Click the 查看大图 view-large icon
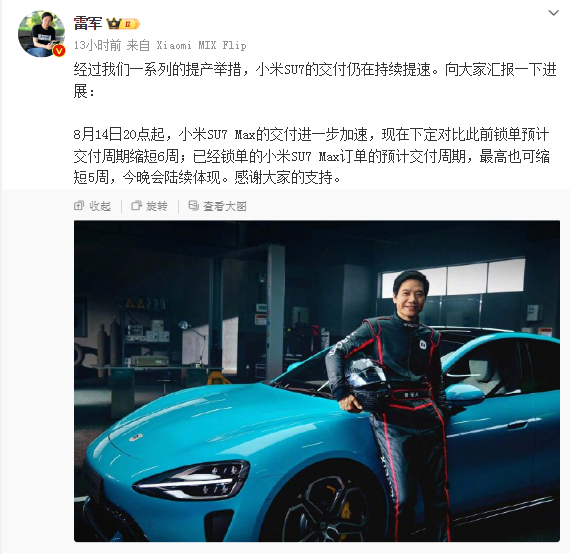570x554 pixels. coord(193,205)
